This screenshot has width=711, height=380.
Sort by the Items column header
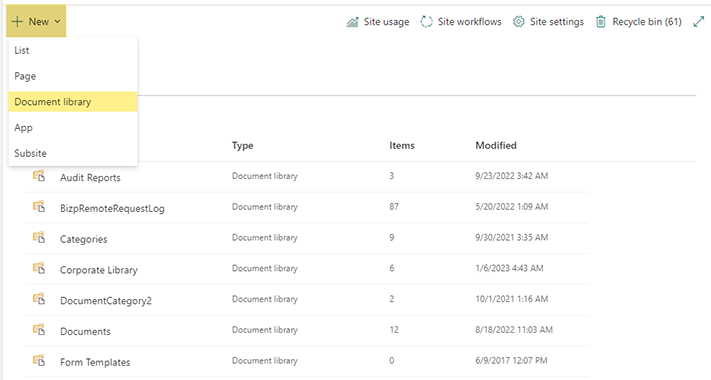[402, 146]
